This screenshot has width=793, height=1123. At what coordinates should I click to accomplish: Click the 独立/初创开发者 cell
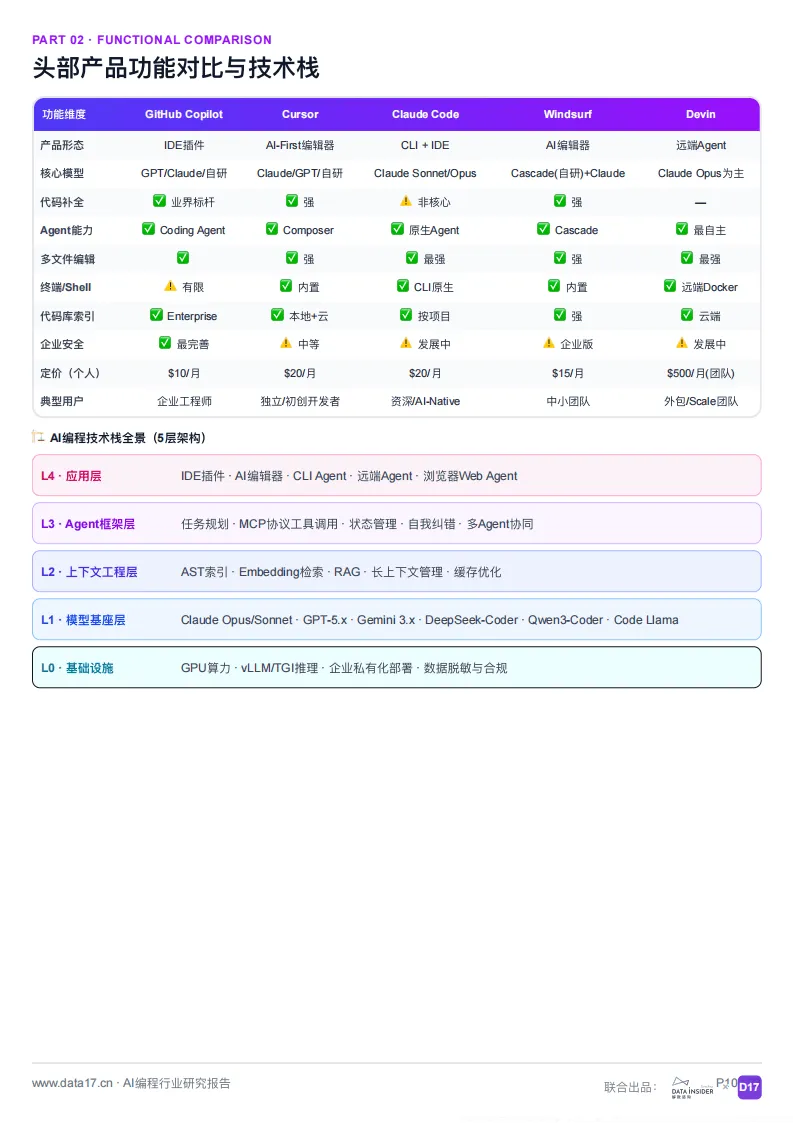tap(300, 401)
